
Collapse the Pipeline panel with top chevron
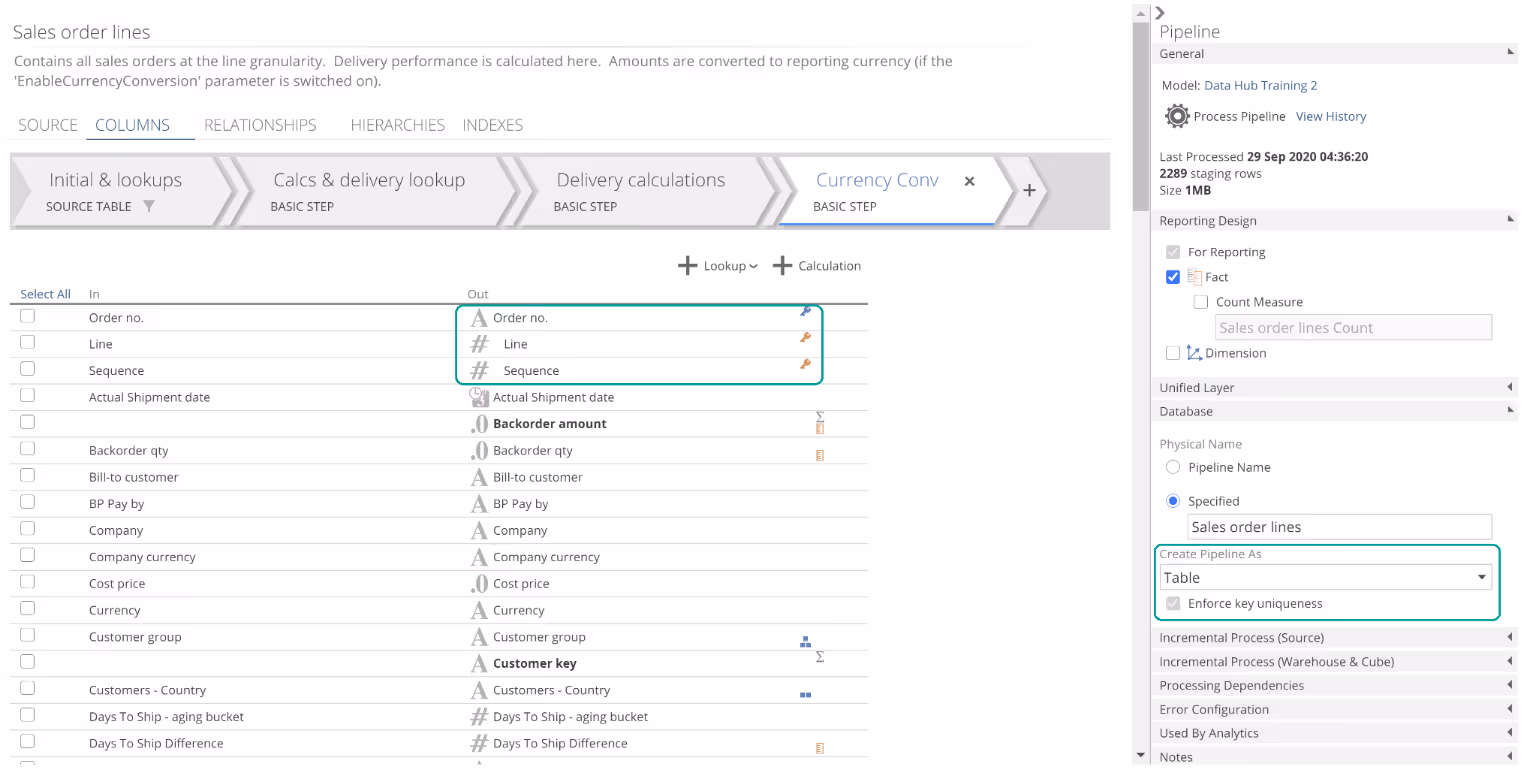coord(1160,12)
